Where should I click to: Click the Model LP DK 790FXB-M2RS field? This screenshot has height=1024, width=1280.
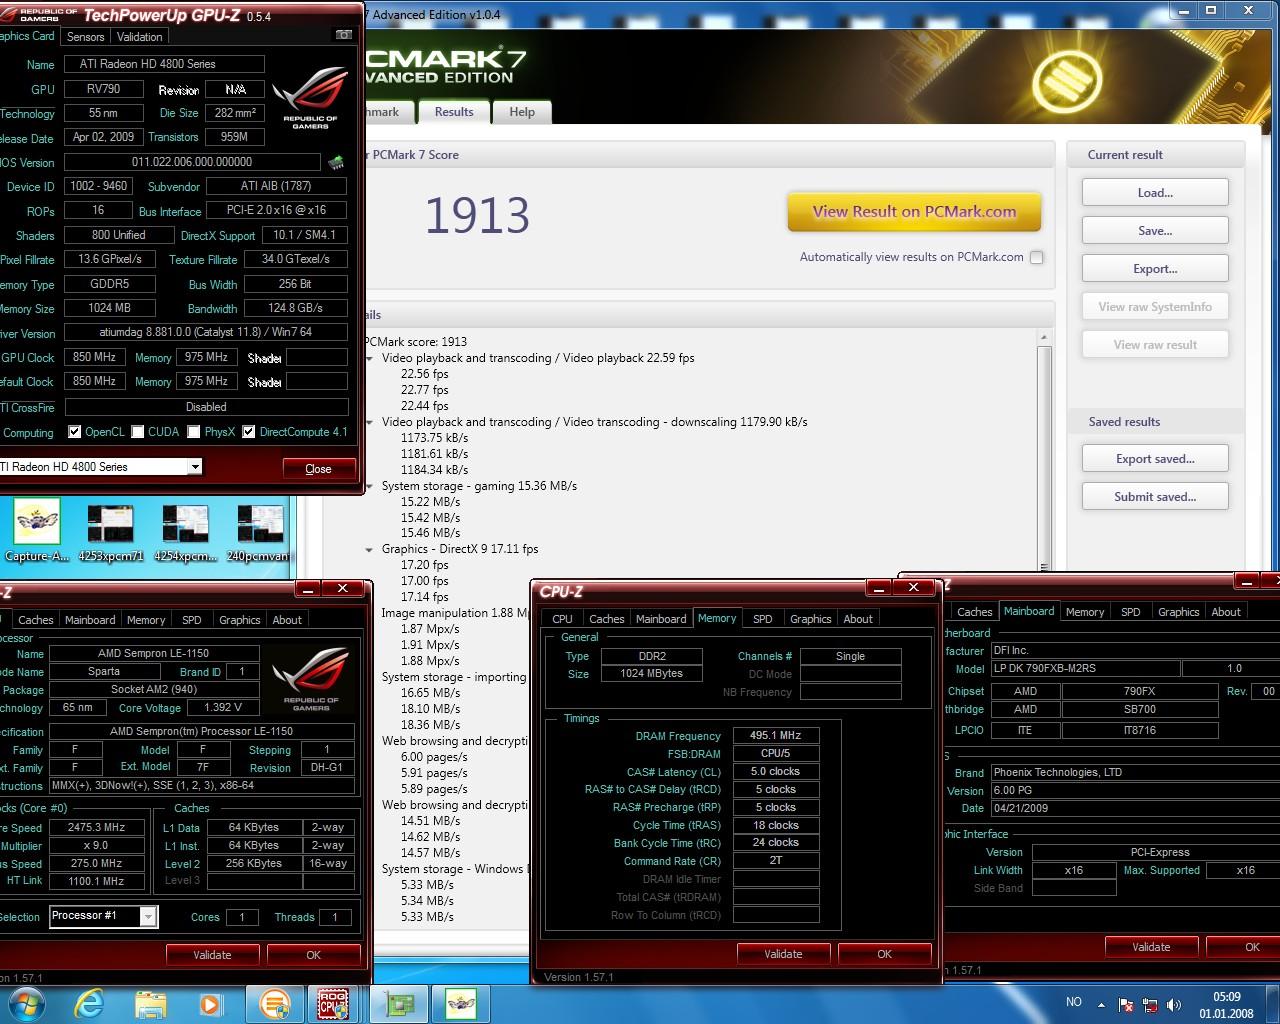pos(1084,668)
